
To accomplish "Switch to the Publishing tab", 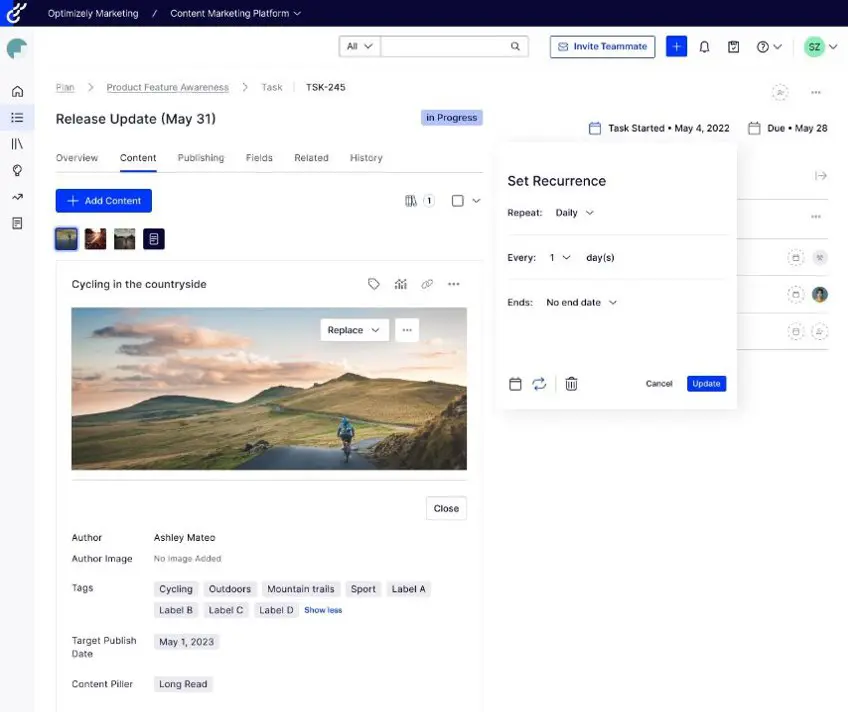I will click(201, 158).
